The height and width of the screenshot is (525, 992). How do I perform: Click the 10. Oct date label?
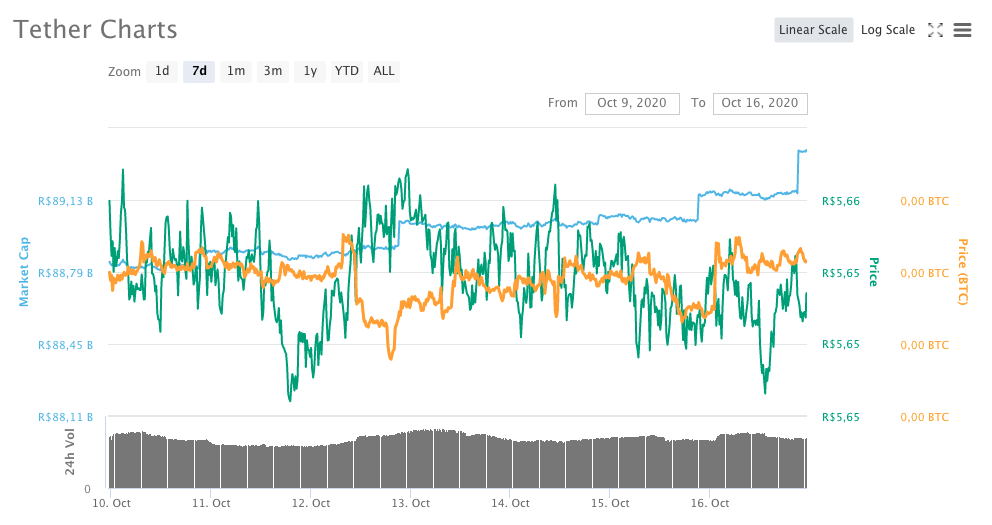tap(111, 503)
